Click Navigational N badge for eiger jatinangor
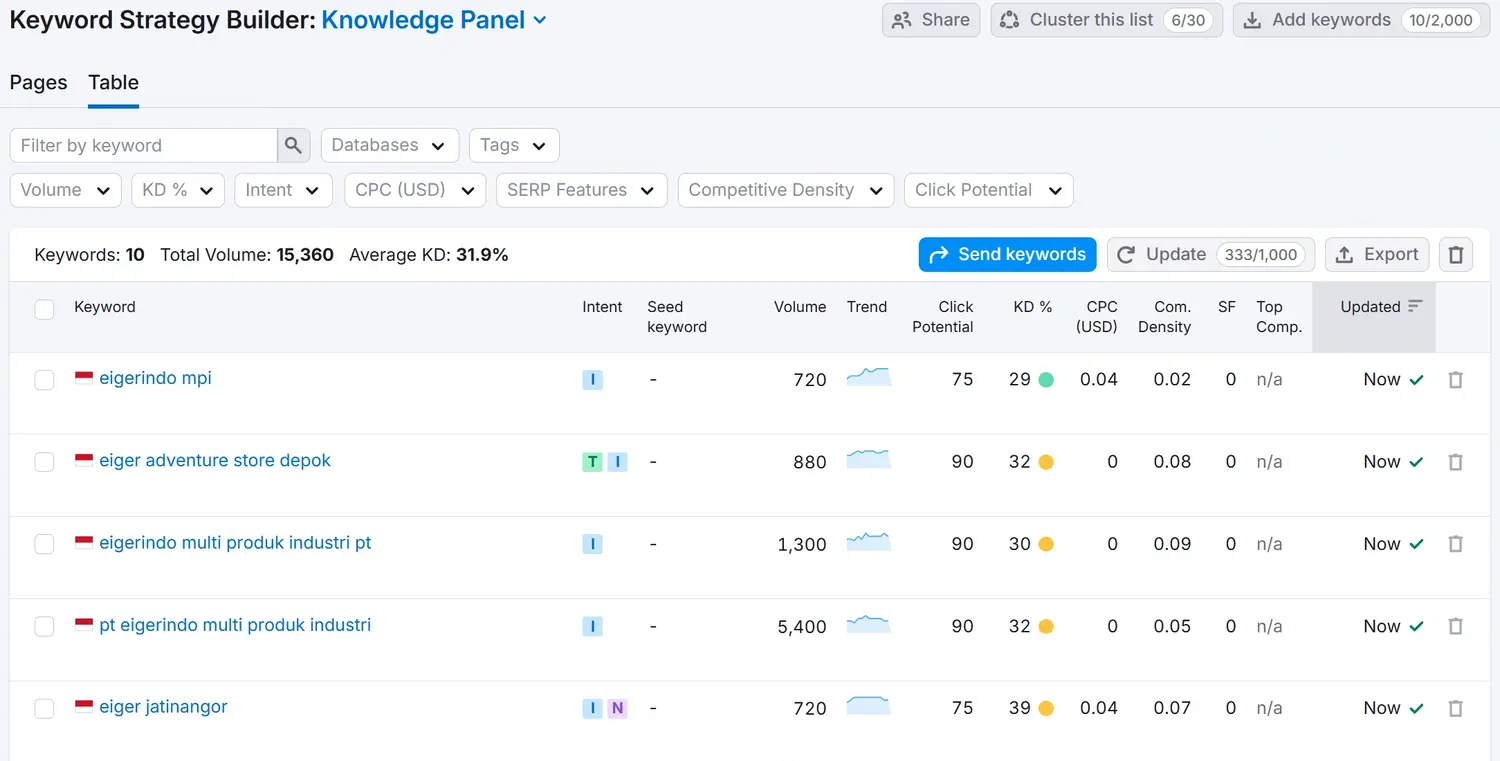This screenshot has width=1500, height=761. click(x=618, y=708)
